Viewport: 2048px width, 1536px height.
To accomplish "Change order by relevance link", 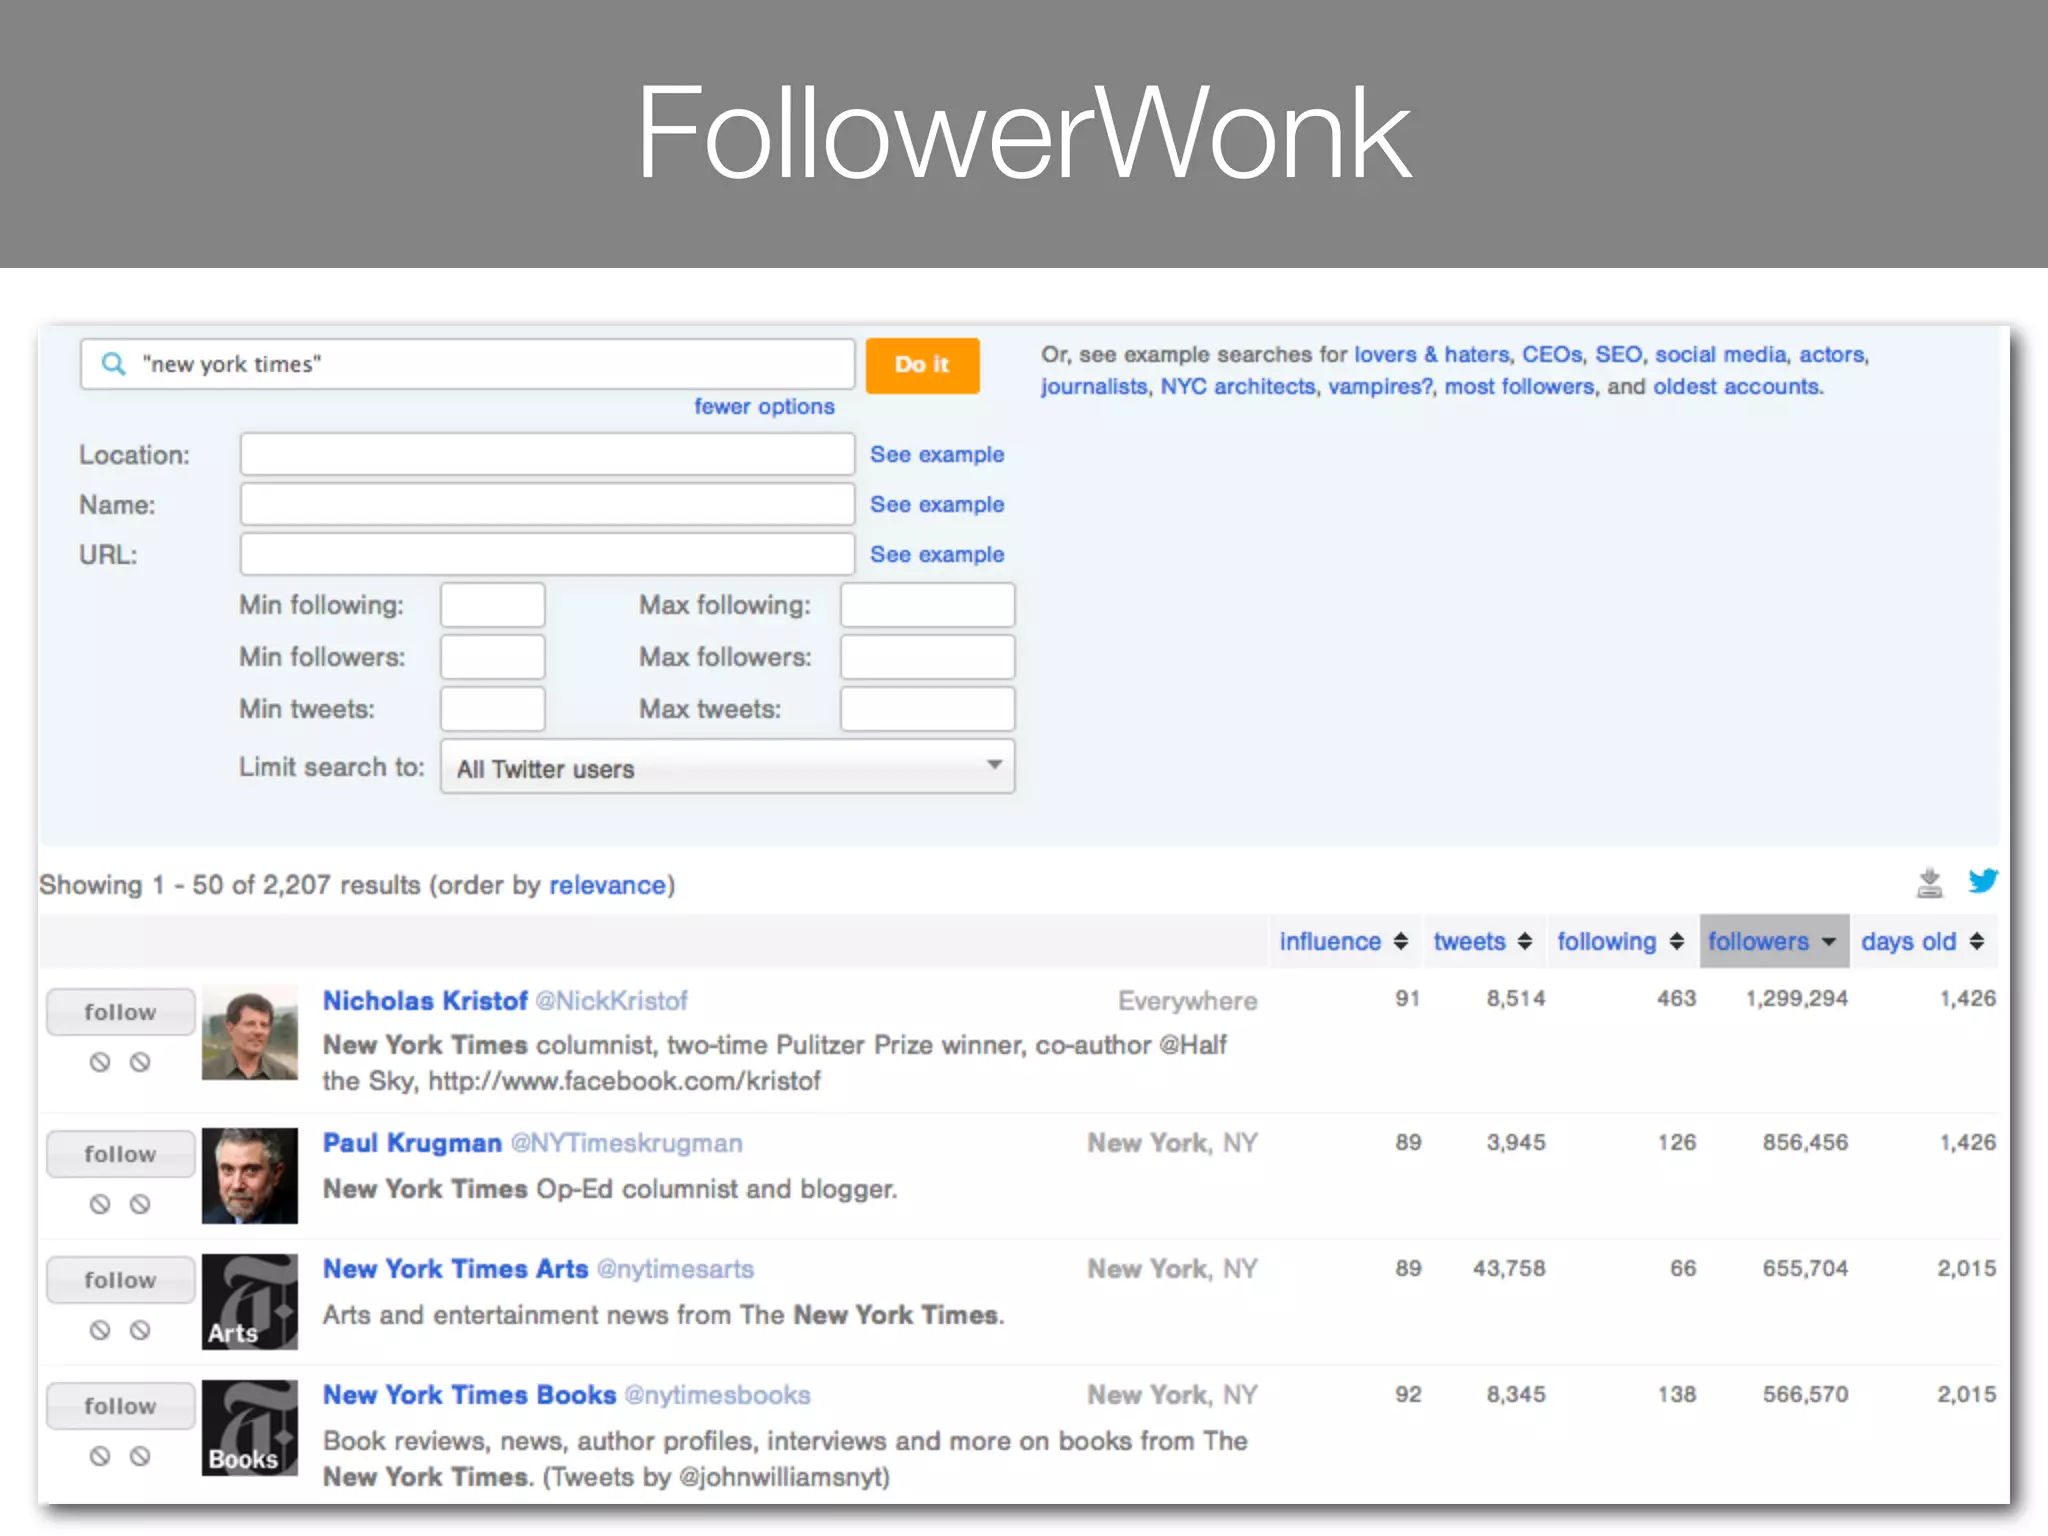I will [607, 885].
